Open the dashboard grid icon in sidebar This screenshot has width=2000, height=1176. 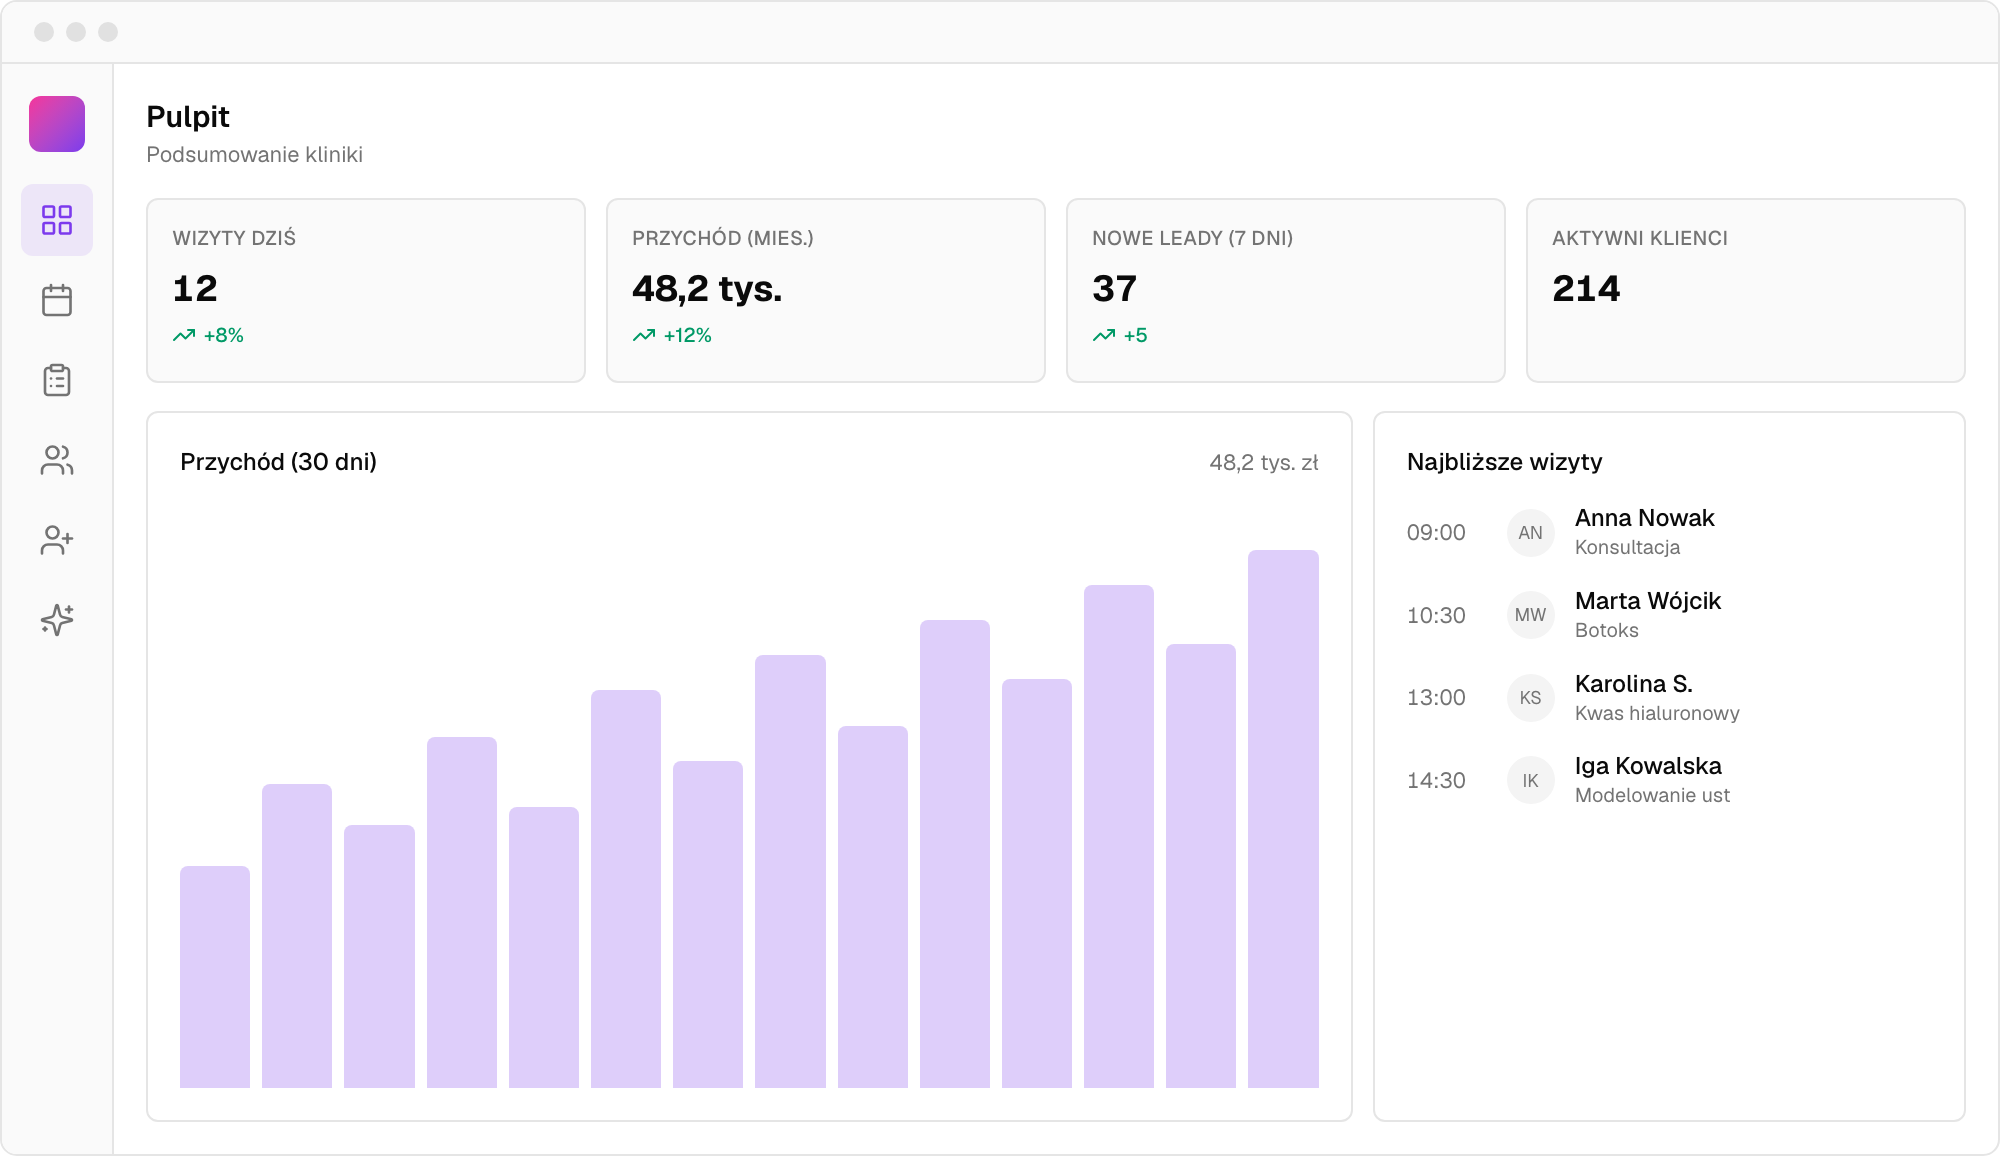57,220
